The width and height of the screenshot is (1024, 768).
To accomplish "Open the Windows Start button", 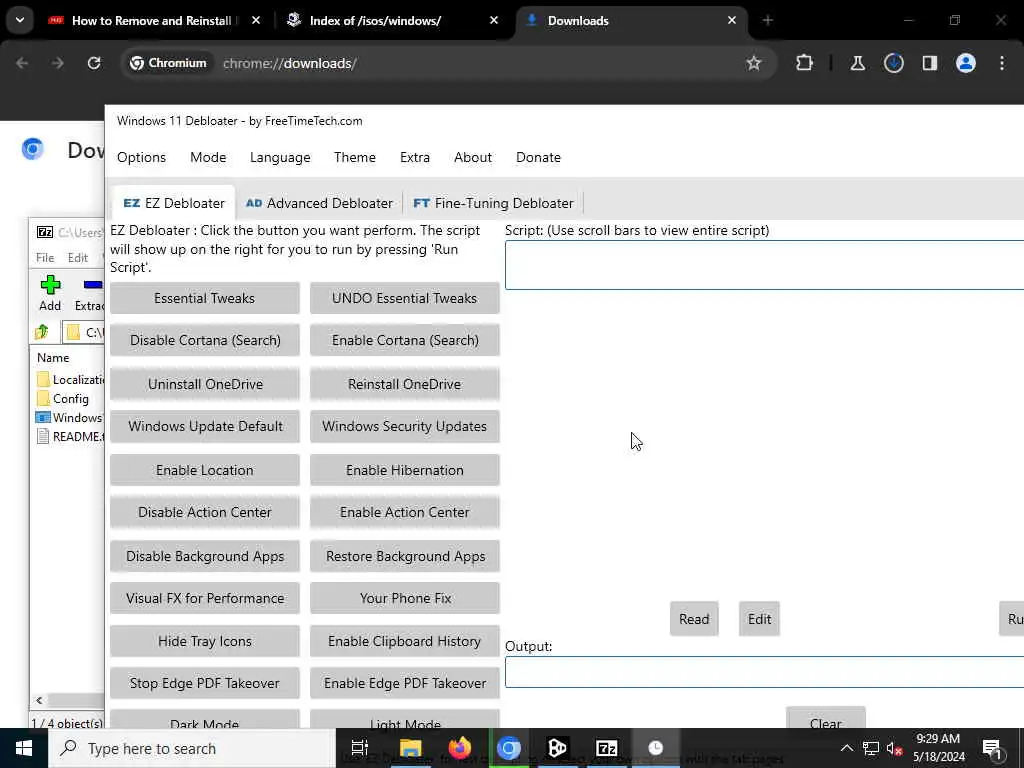I will (24, 748).
